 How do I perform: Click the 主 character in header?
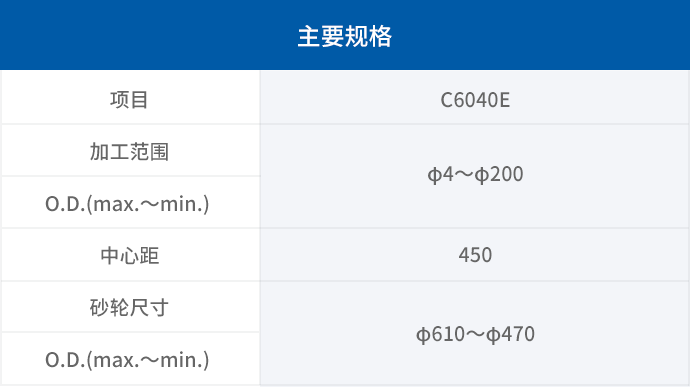(x=309, y=36)
